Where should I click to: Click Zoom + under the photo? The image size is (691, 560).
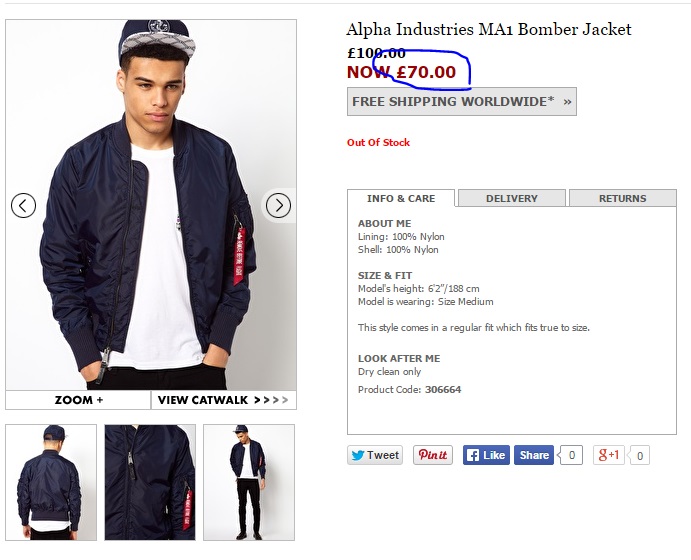[79, 400]
